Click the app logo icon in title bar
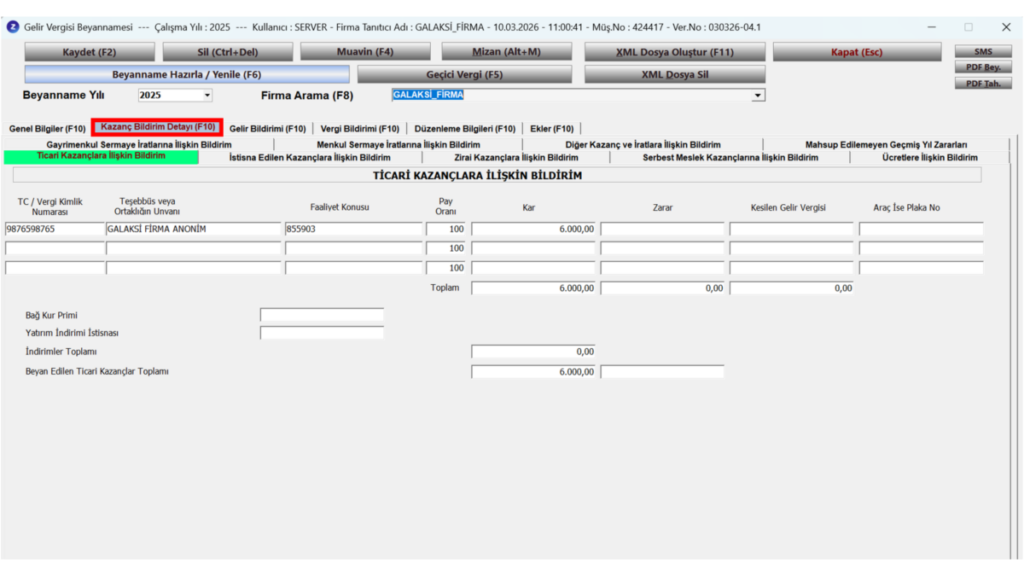1024x576 pixels. tap(12, 27)
